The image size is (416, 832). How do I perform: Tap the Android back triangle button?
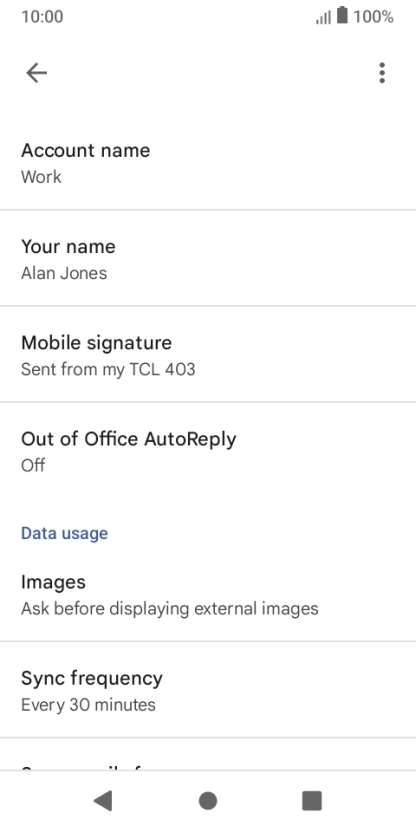point(103,800)
